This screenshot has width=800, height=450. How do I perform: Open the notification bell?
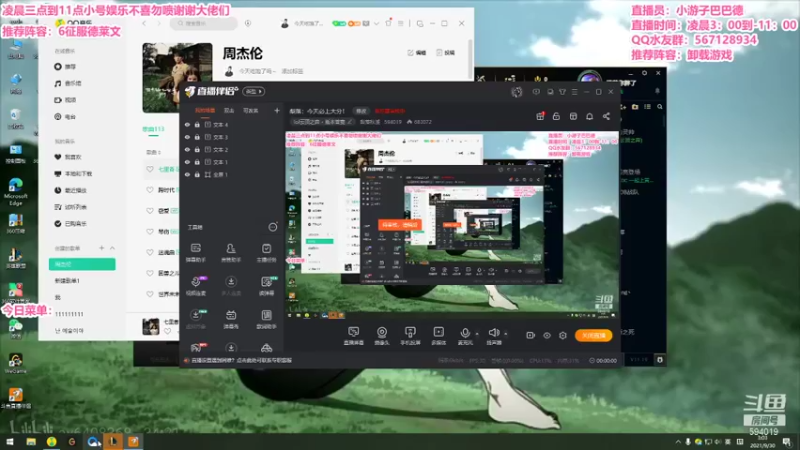pos(589,116)
